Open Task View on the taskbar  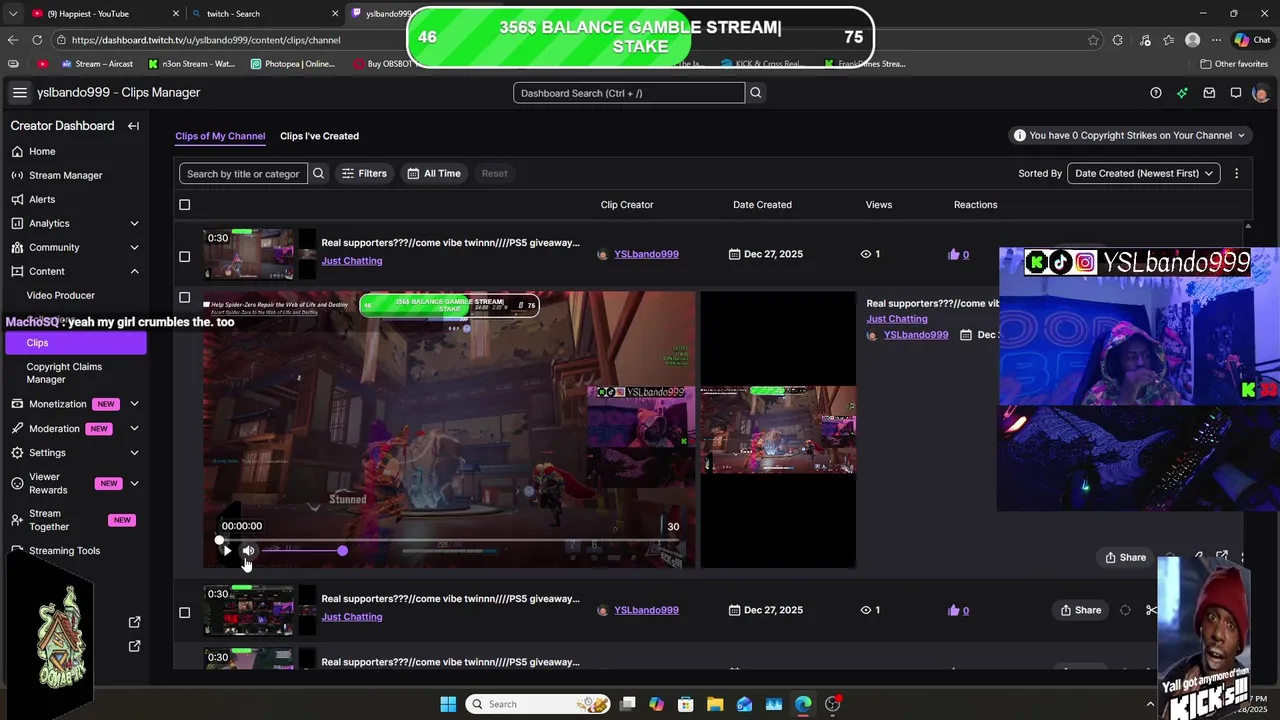tap(627, 704)
